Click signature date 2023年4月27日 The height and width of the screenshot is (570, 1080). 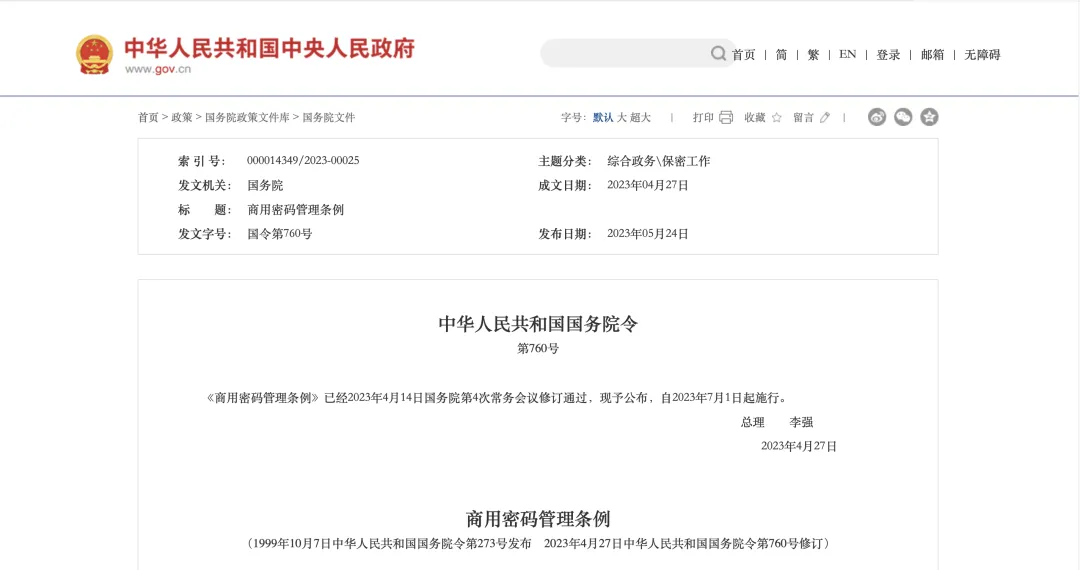(798, 446)
